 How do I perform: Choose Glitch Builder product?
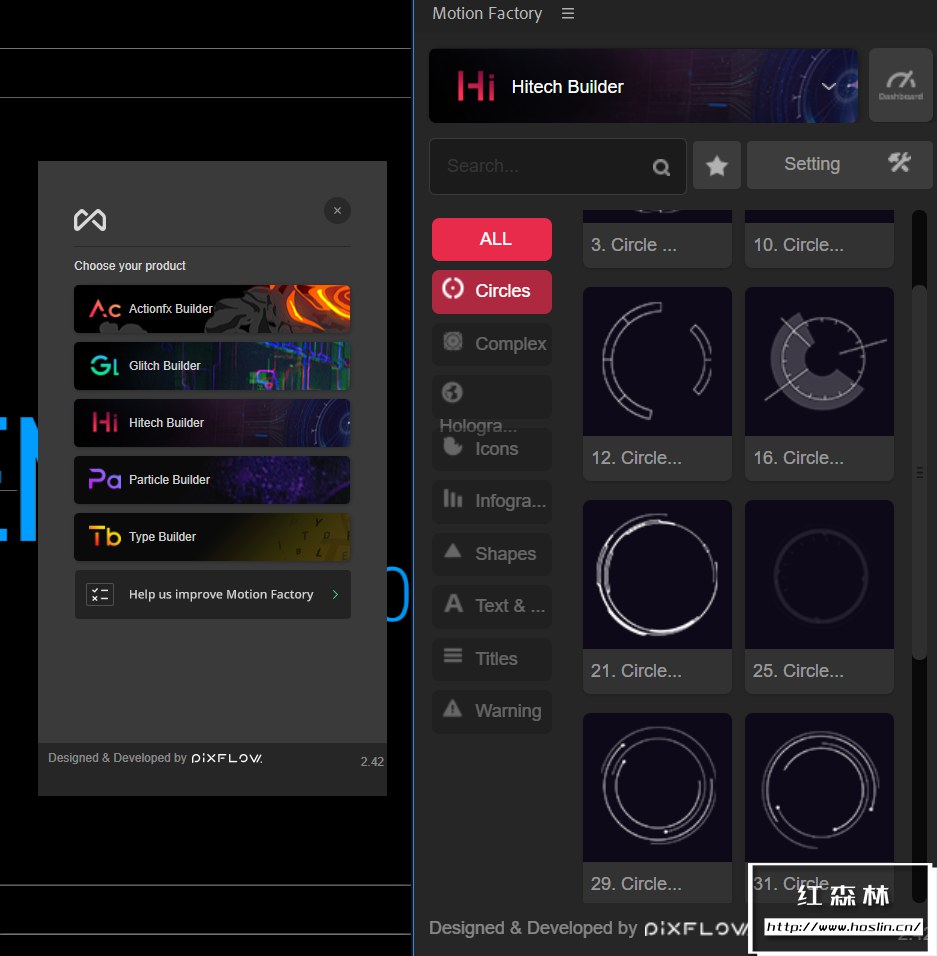[212, 366]
